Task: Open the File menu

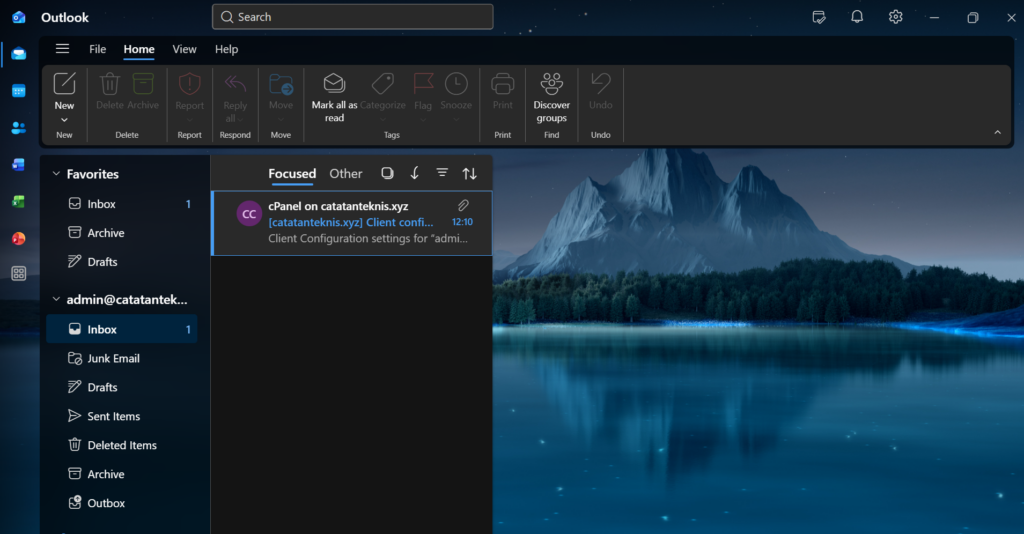Action: click(97, 49)
